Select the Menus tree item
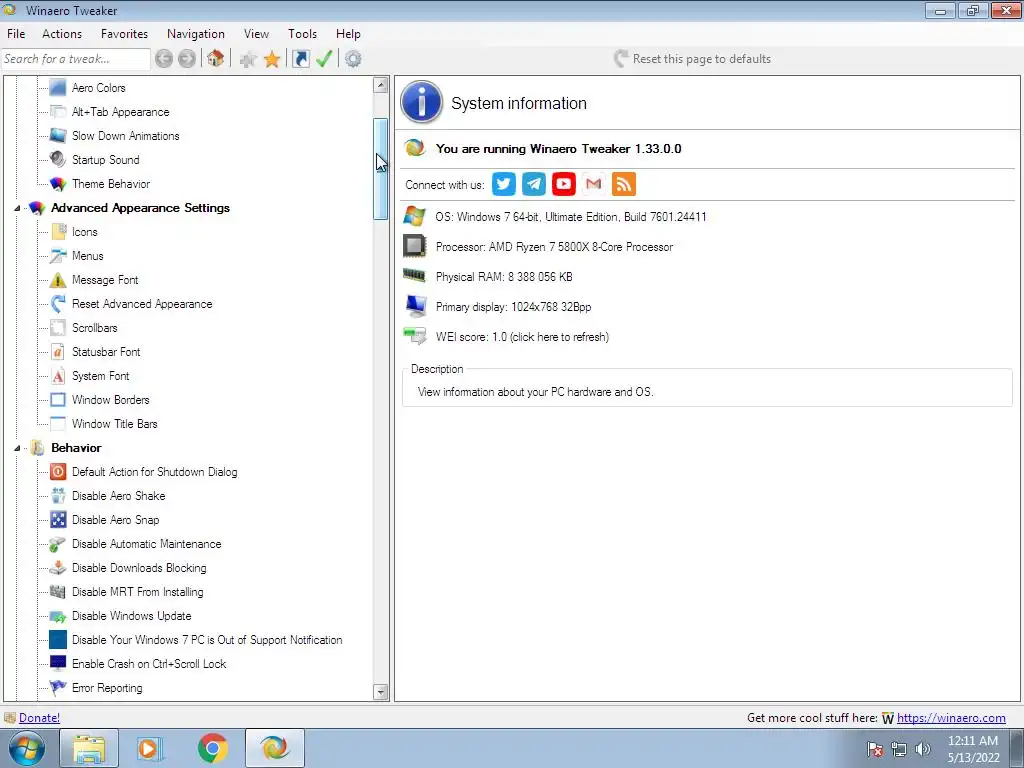The image size is (1024, 768). click(88, 256)
